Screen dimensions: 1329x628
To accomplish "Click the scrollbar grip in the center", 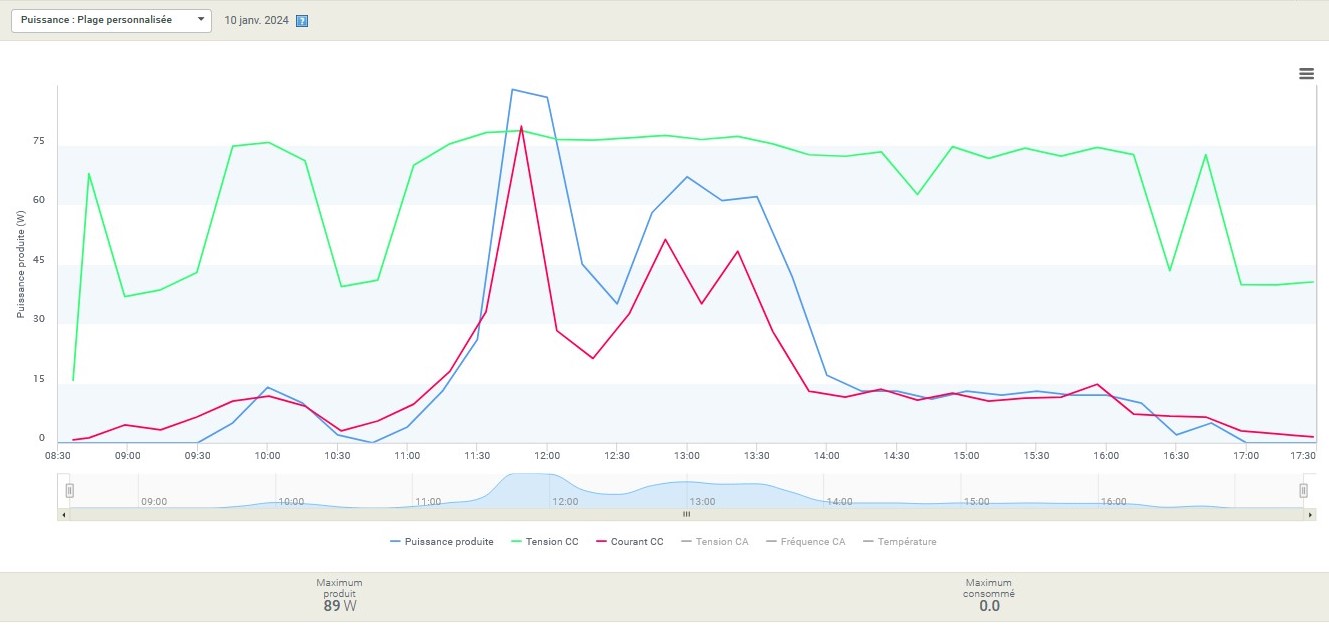I will 686,515.
